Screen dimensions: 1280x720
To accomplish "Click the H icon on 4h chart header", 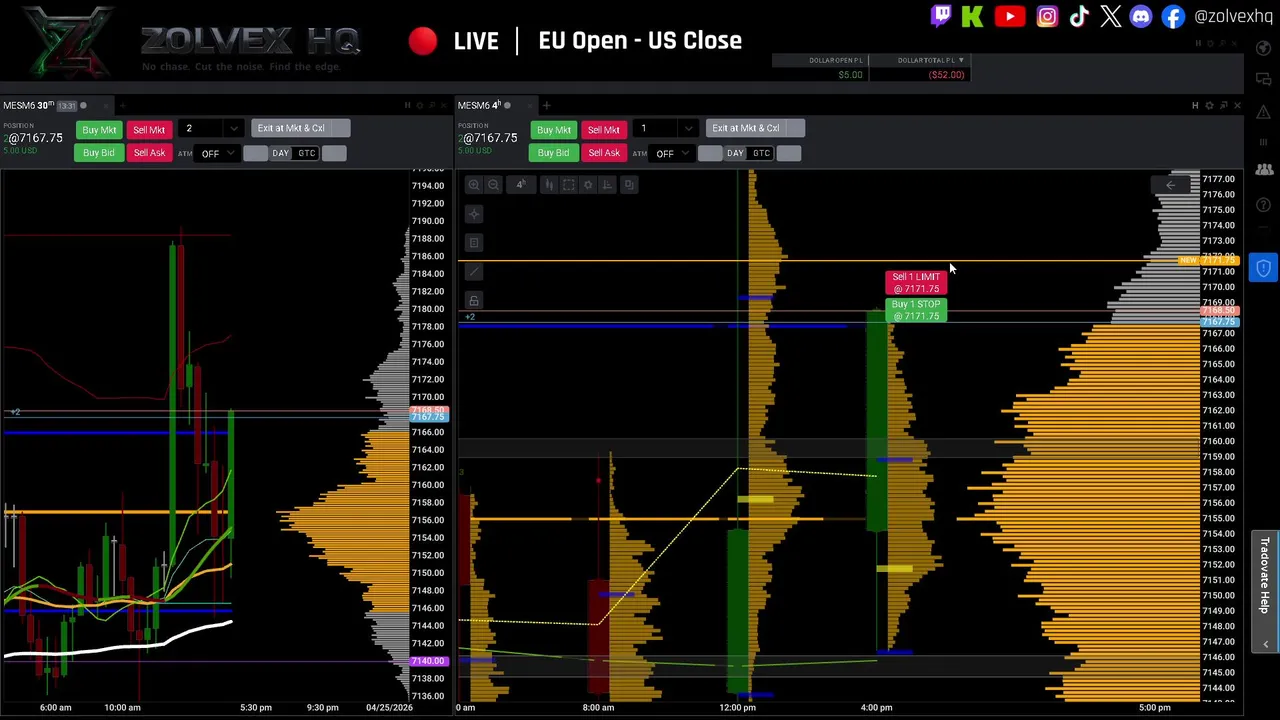I will pyautogui.click(x=1195, y=105).
